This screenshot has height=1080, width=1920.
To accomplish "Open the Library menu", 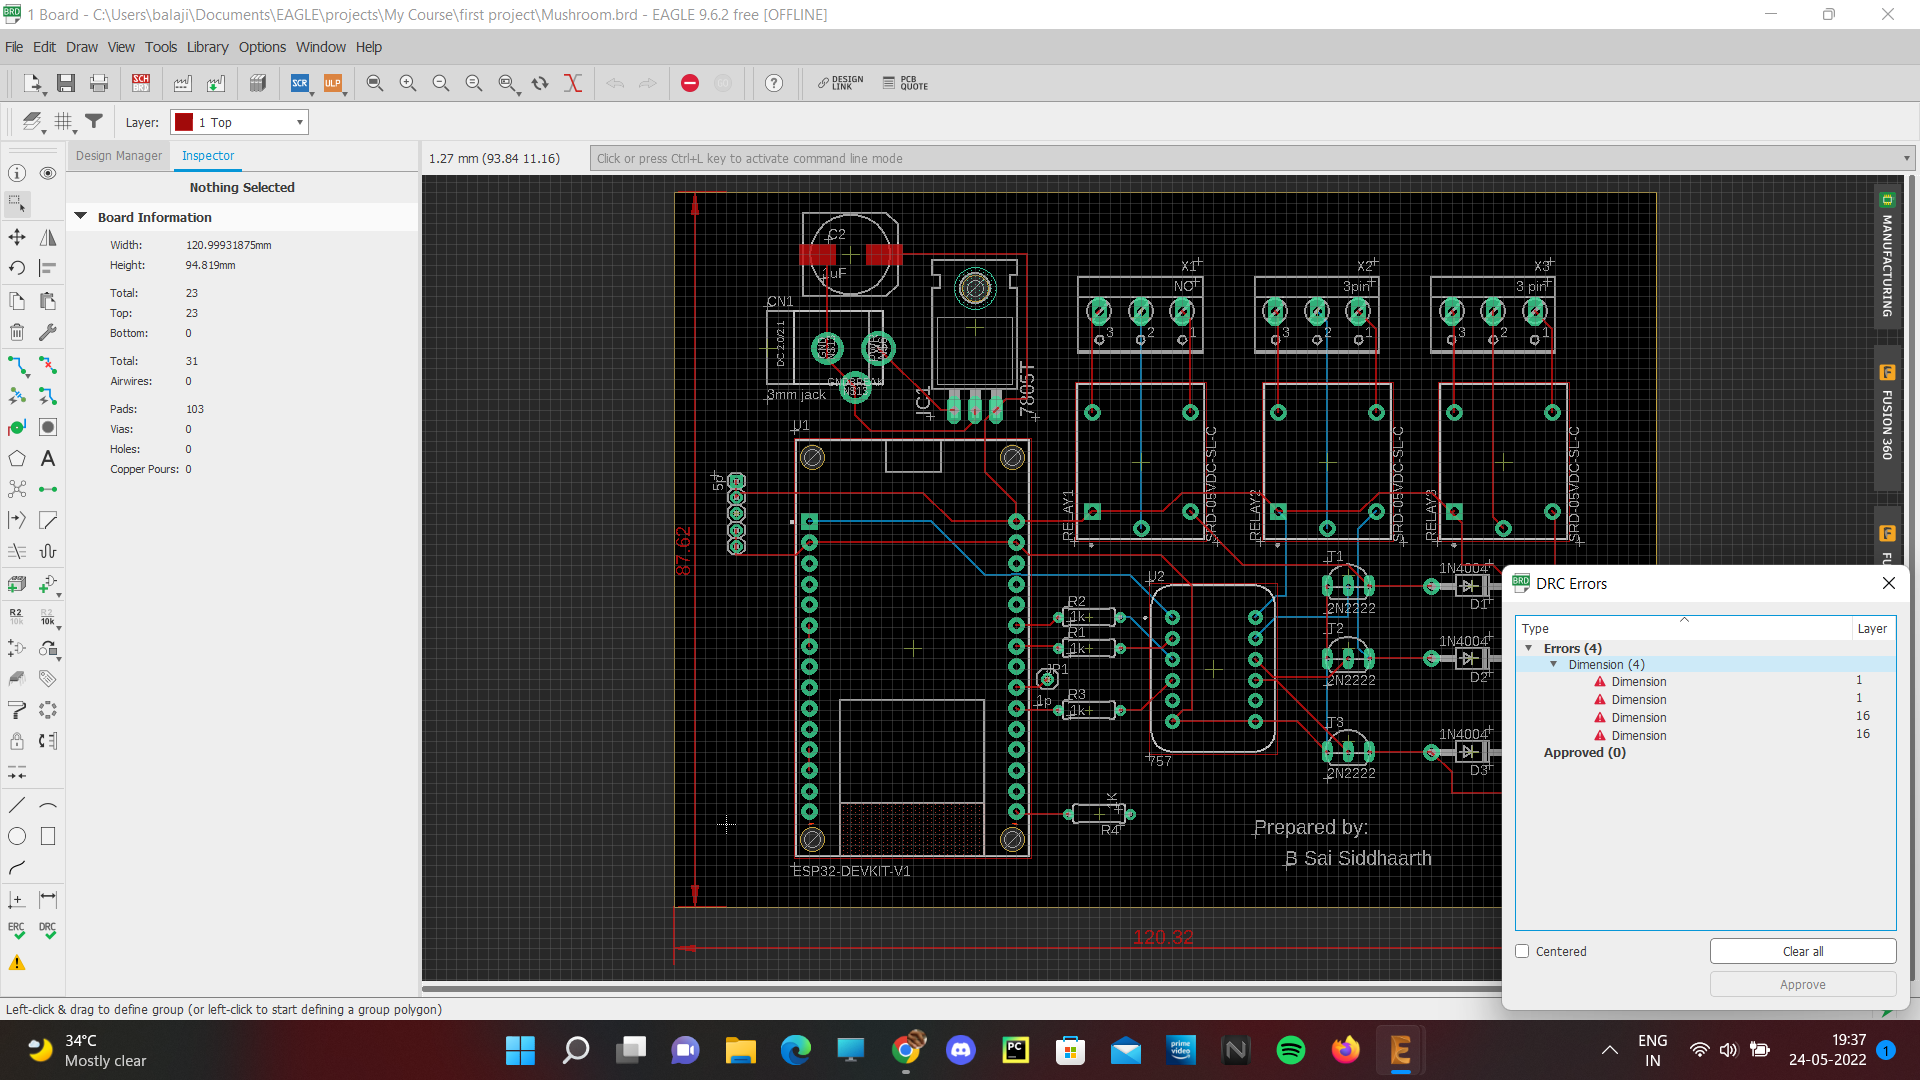I will tap(207, 47).
